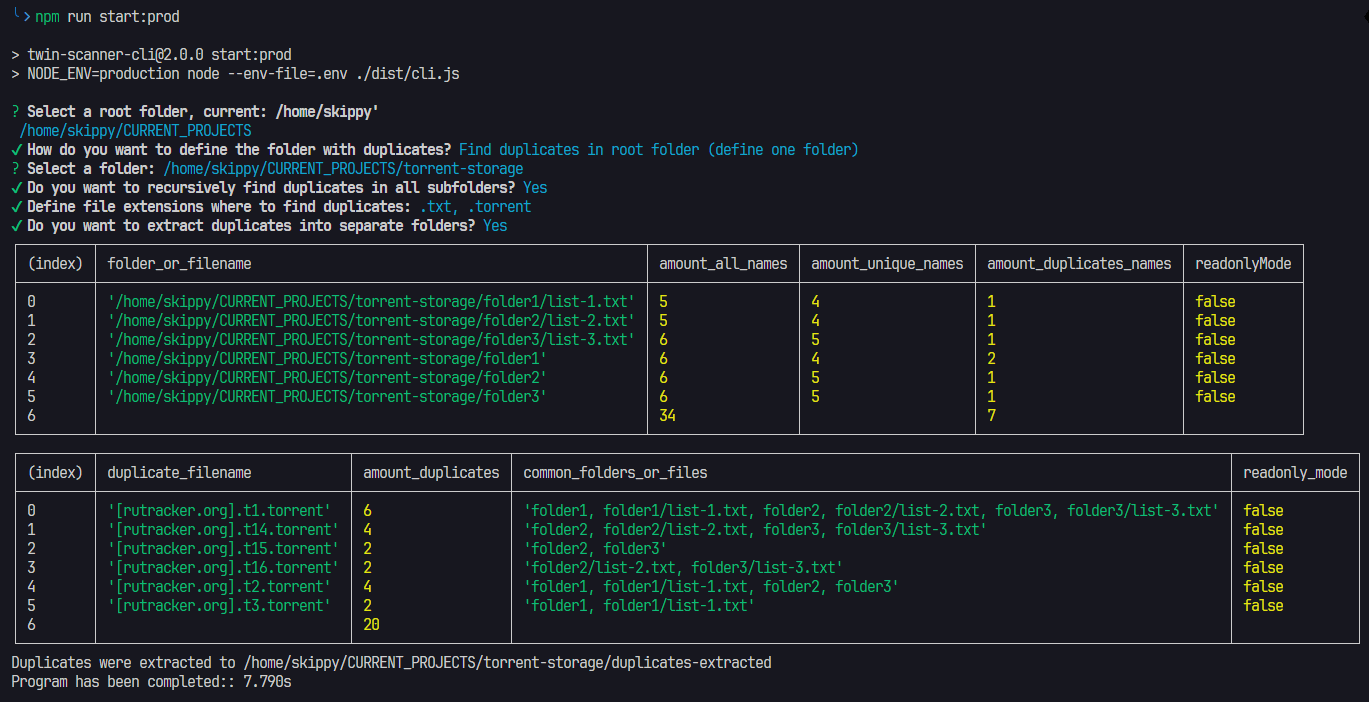
Task: Click the 'Select a root folder' prompt
Action: [x=194, y=112]
